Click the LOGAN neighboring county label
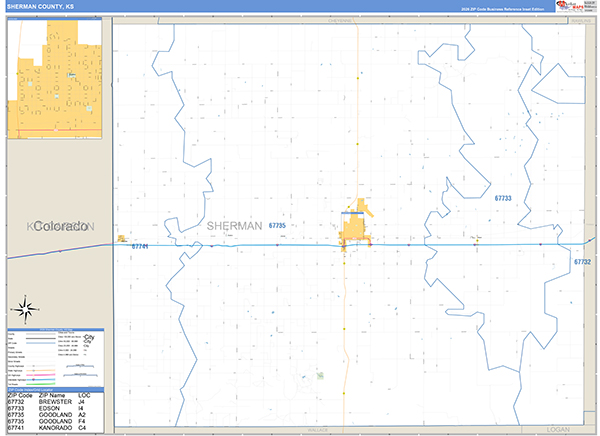This screenshot has height=436, width=600. (558, 429)
